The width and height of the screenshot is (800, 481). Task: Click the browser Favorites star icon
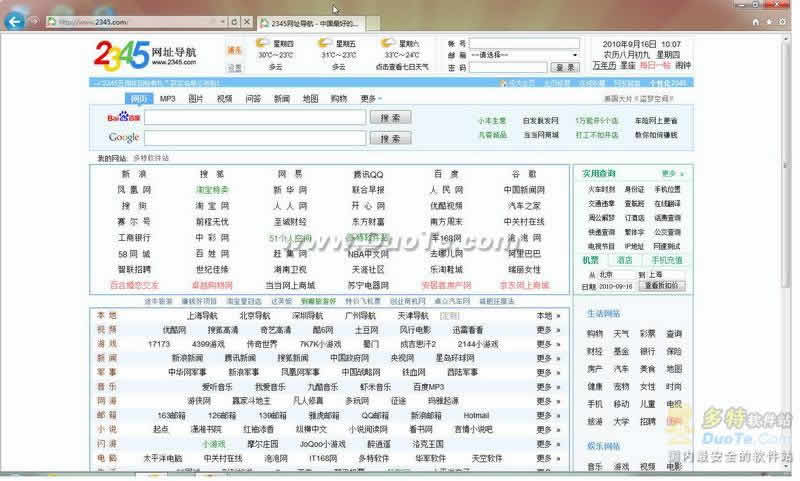point(769,21)
